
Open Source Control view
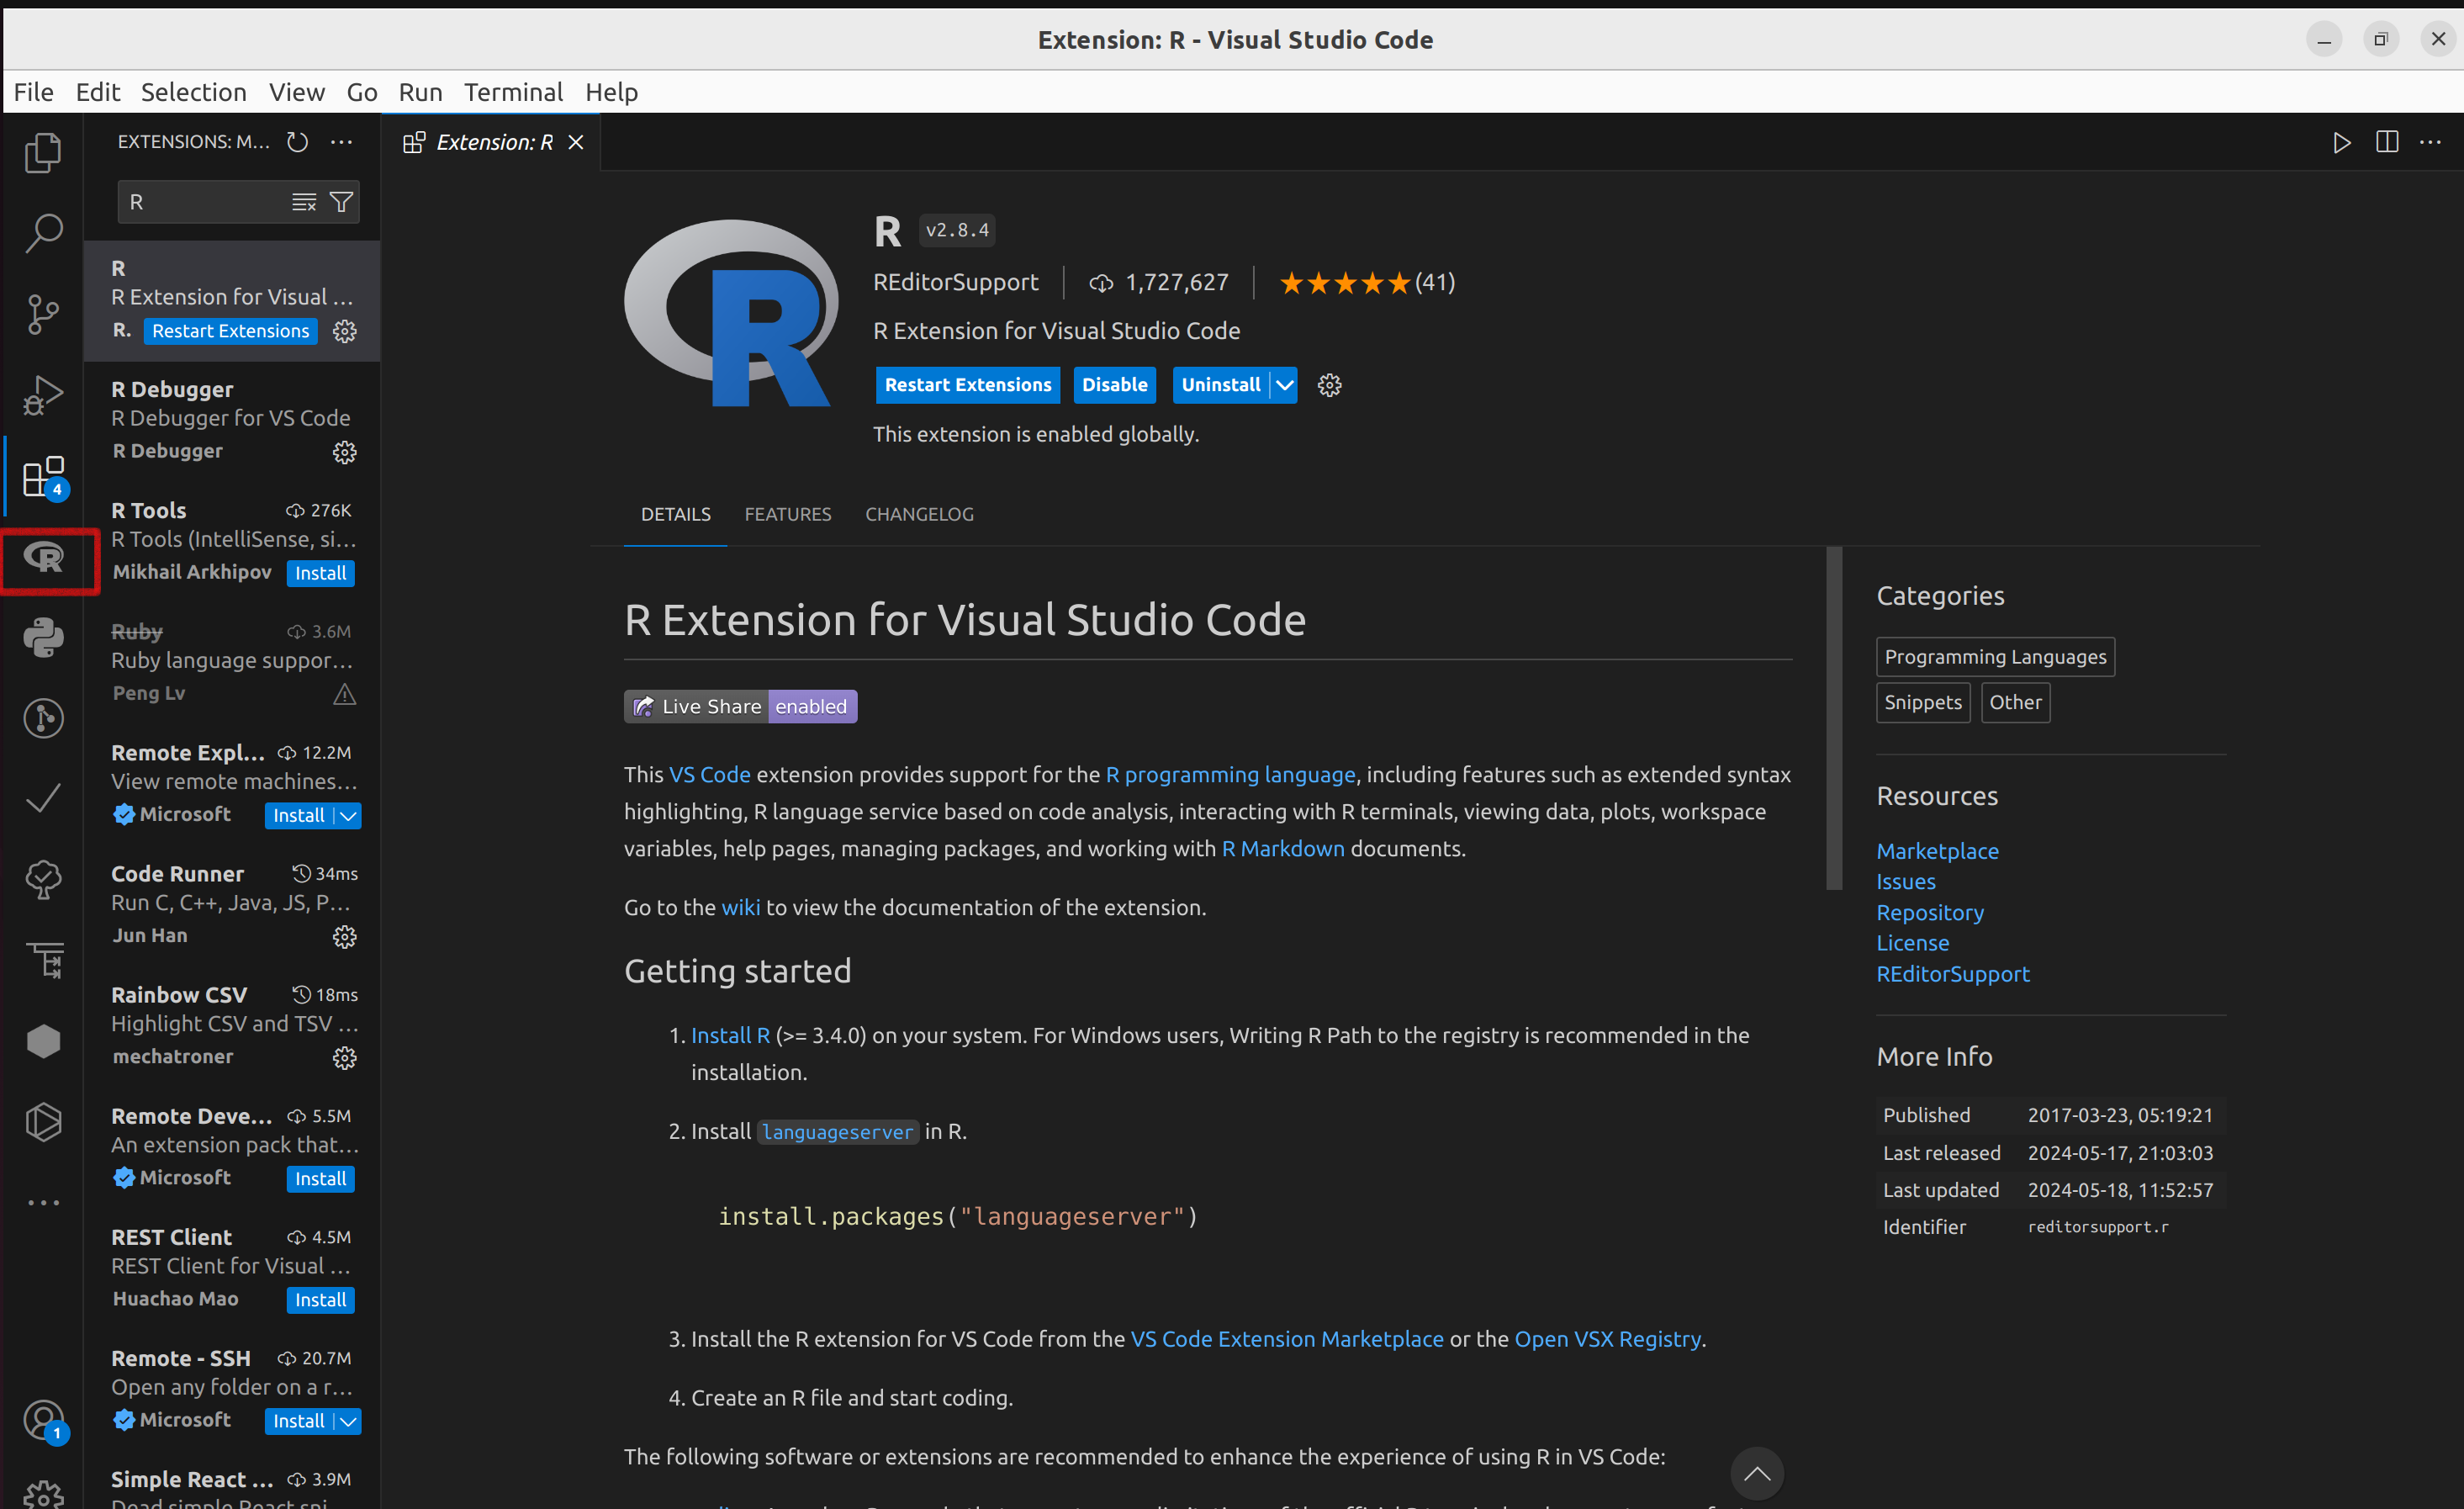43,314
